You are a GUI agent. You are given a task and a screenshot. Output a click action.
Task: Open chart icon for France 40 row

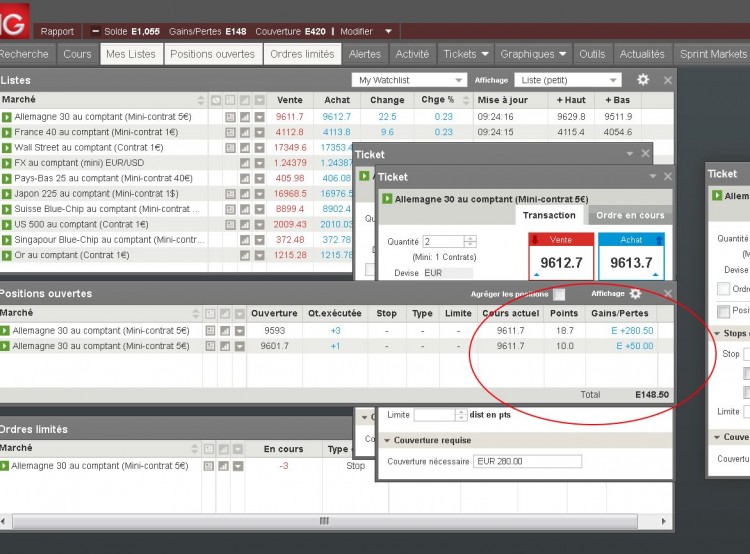[x=245, y=132]
